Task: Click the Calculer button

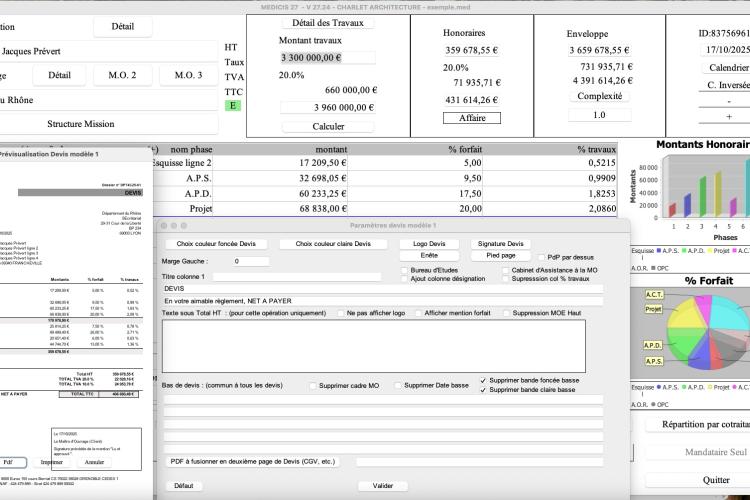Action: [x=328, y=126]
